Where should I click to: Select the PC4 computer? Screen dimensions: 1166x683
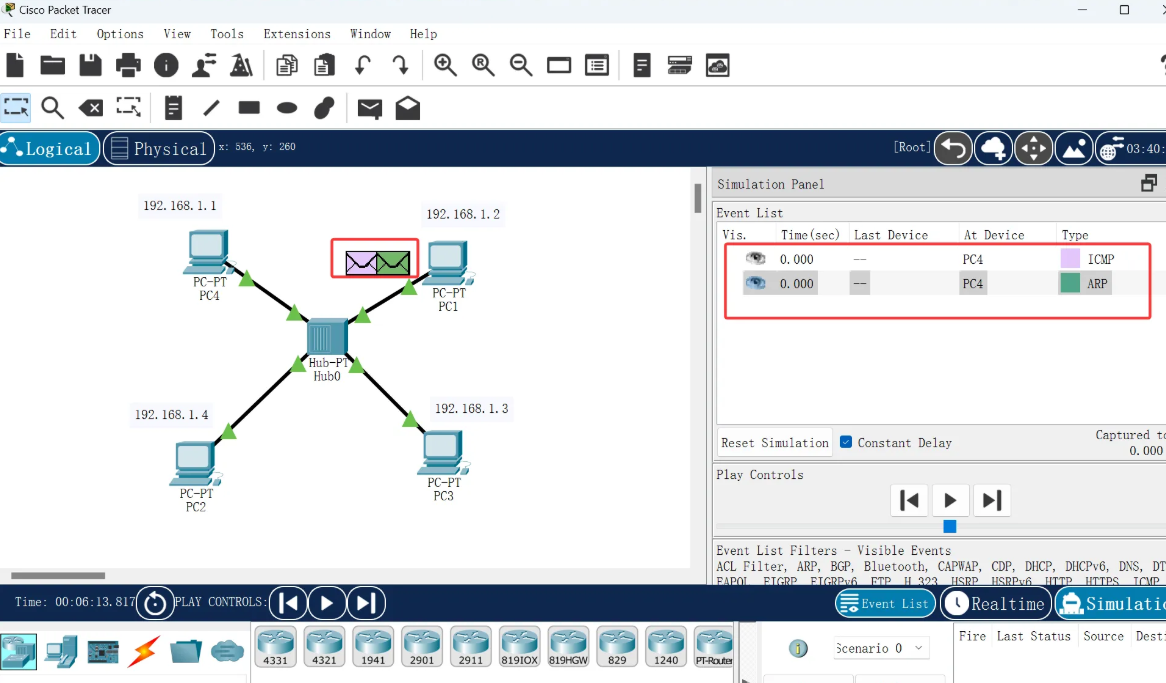[x=207, y=252]
